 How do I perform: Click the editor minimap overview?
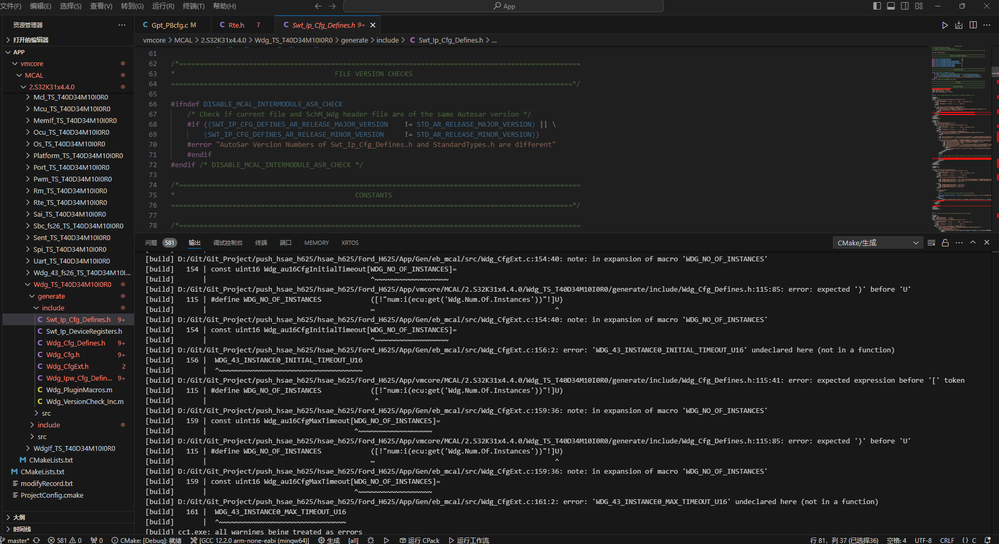(x=961, y=138)
